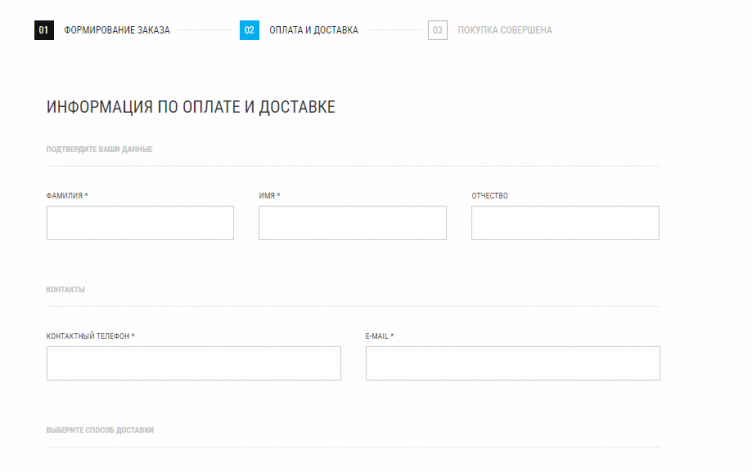Click the Подтвердите ваши данные section header

(x=99, y=149)
